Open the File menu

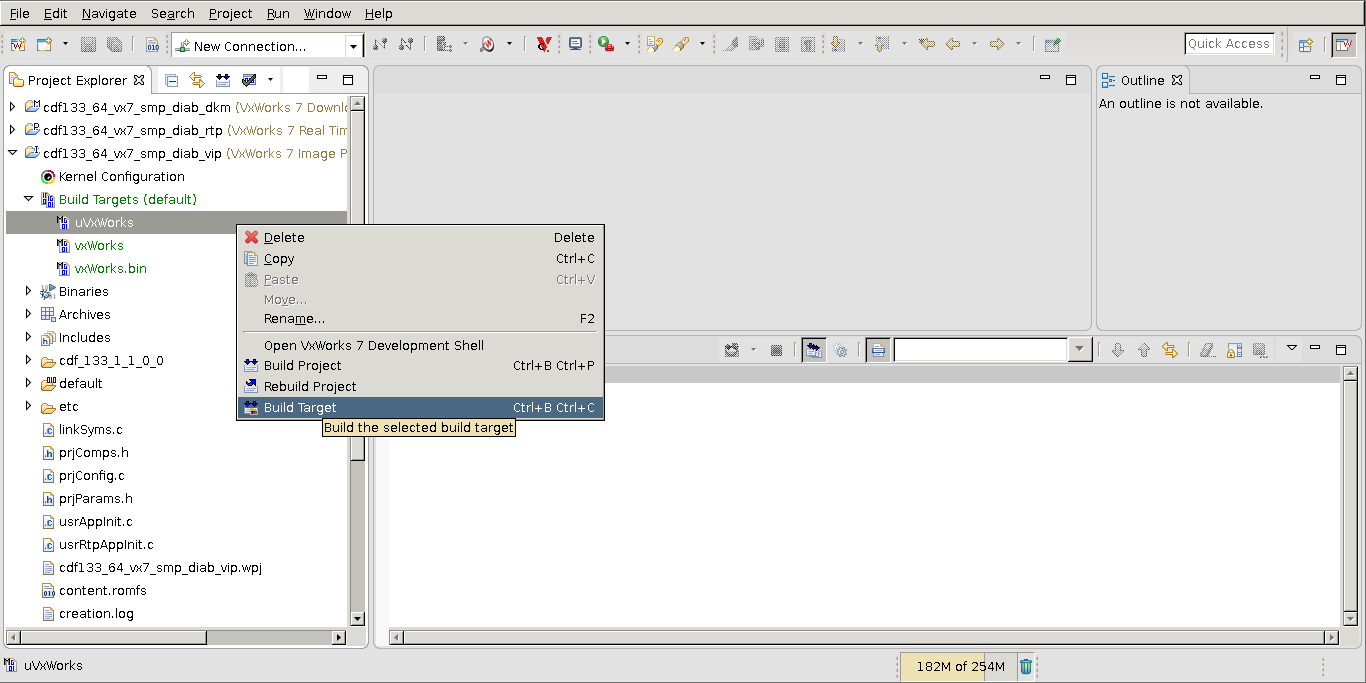point(19,13)
